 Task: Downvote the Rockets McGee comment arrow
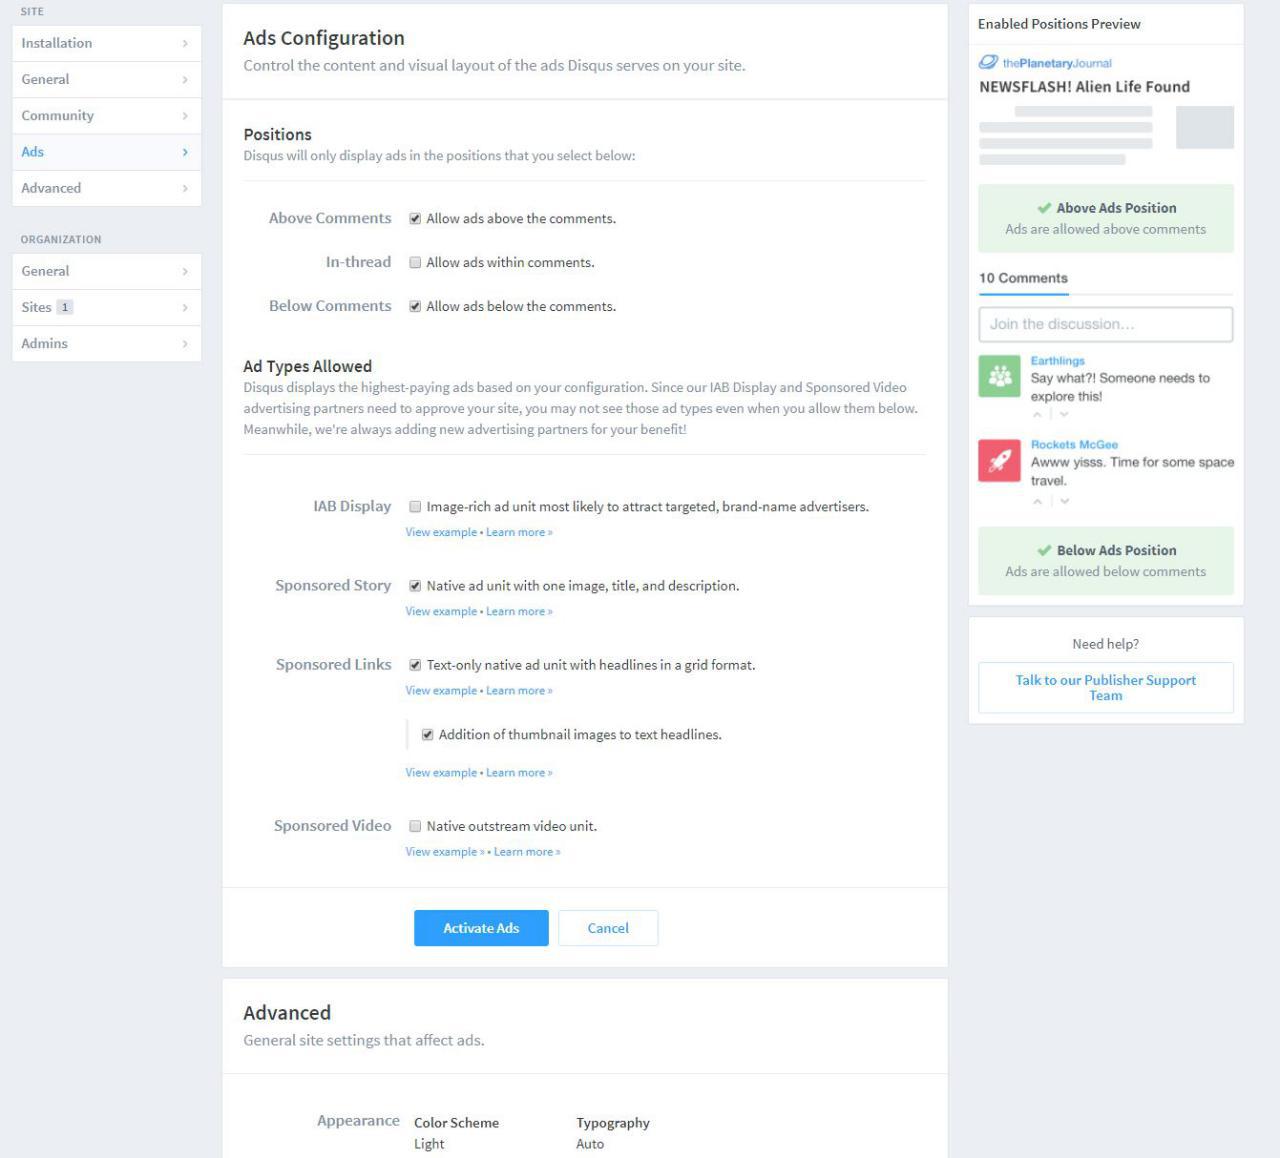tap(1064, 501)
